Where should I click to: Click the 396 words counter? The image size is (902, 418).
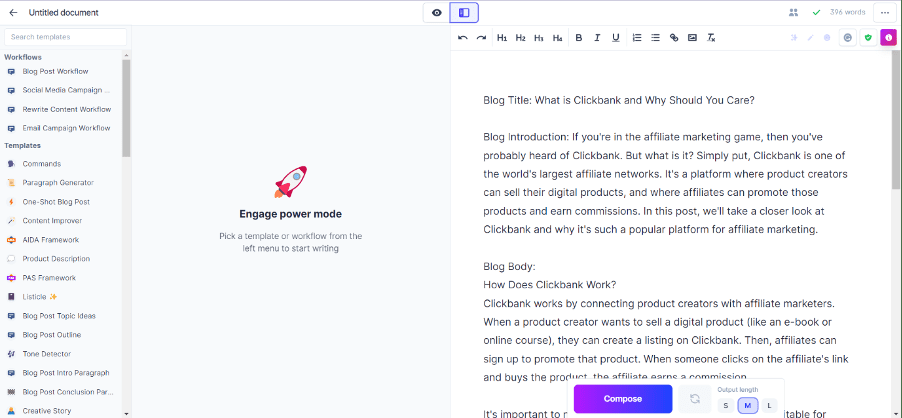pyautogui.click(x=847, y=12)
